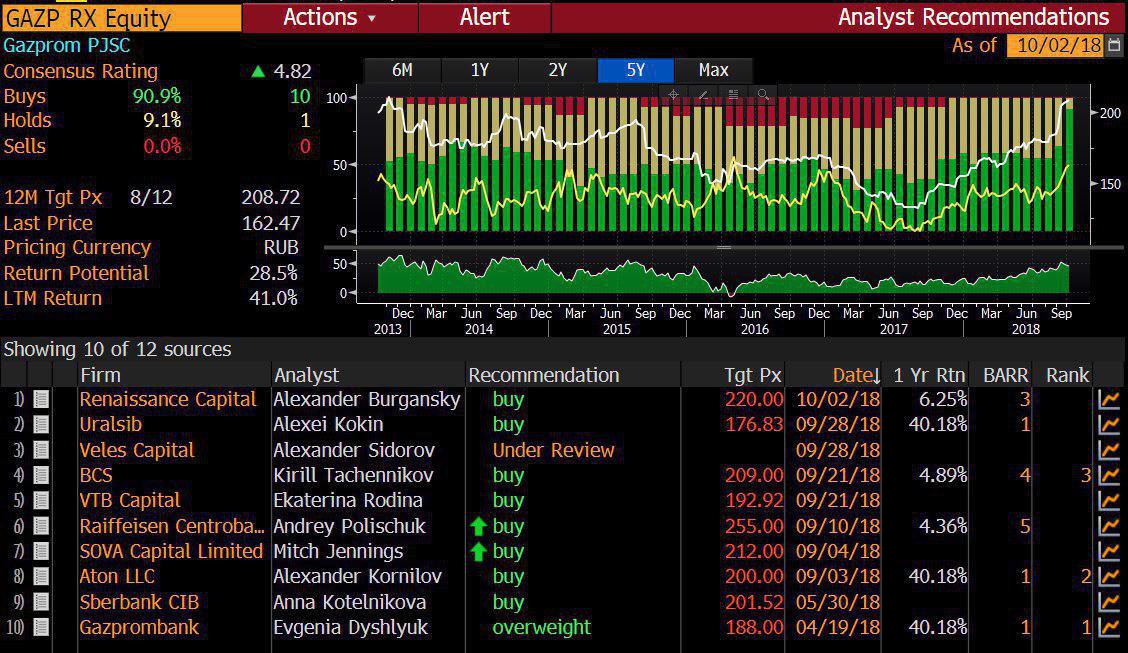Viewport: 1128px width, 653px height.
Task: Open the SOVA Capital Limited firm link
Action: pyautogui.click(x=171, y=552)
